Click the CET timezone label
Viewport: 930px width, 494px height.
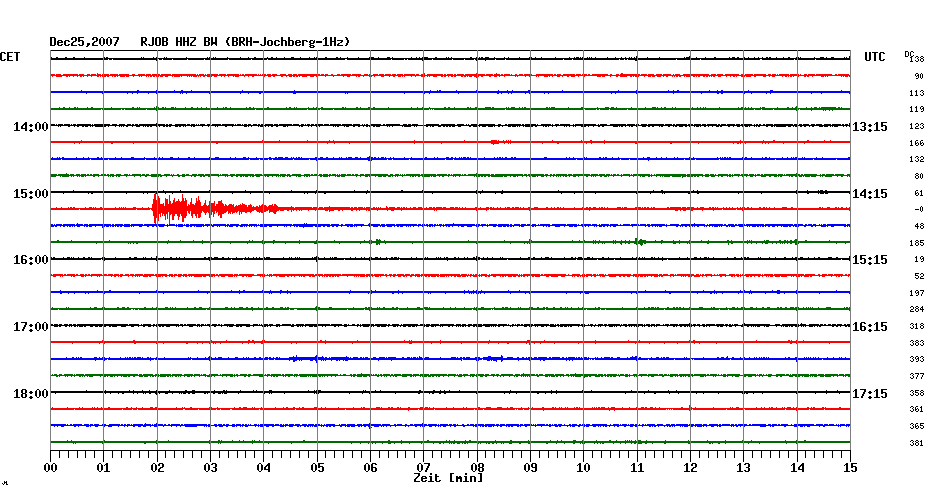[x=10, y=57]
